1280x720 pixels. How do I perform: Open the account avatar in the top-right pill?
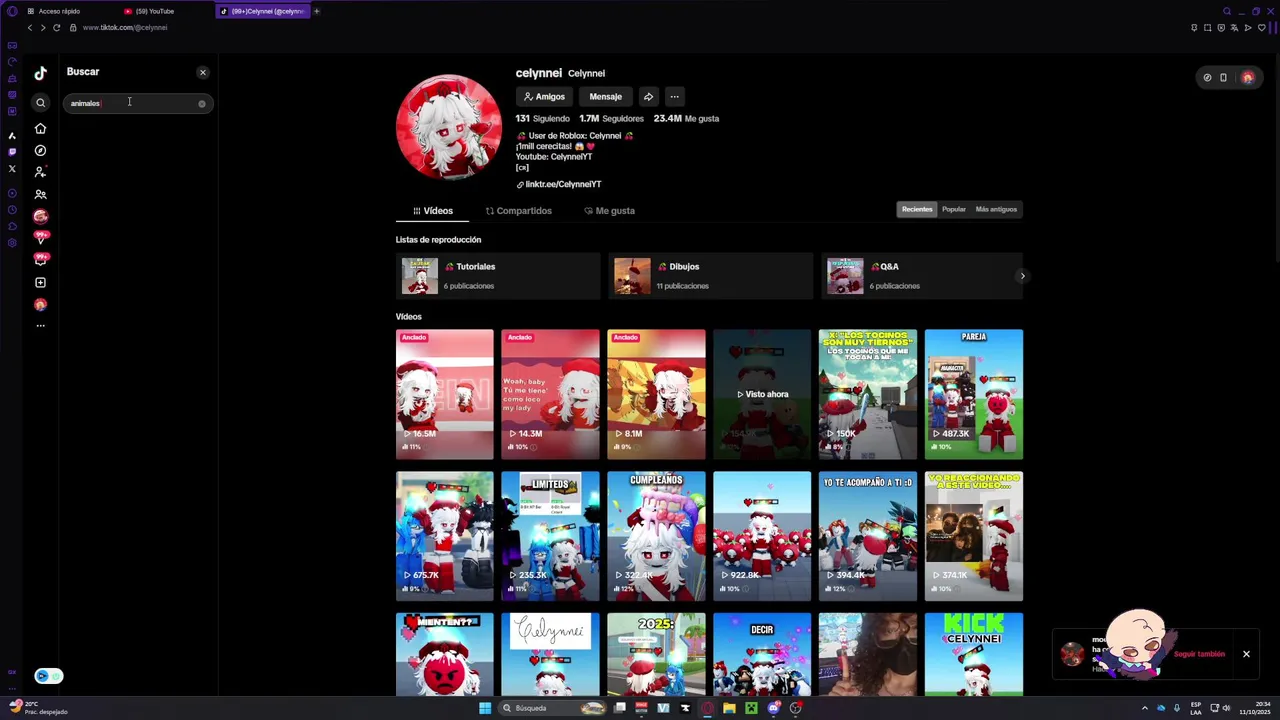1247,77
